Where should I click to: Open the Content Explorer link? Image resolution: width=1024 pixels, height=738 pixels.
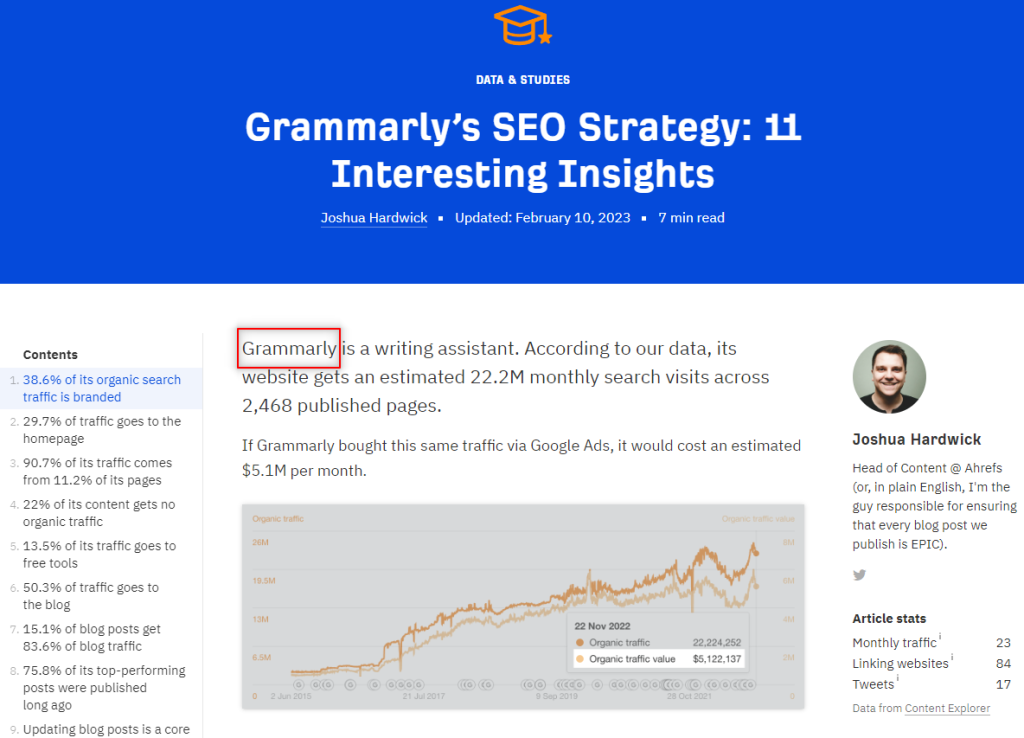(x=947, y=709)
